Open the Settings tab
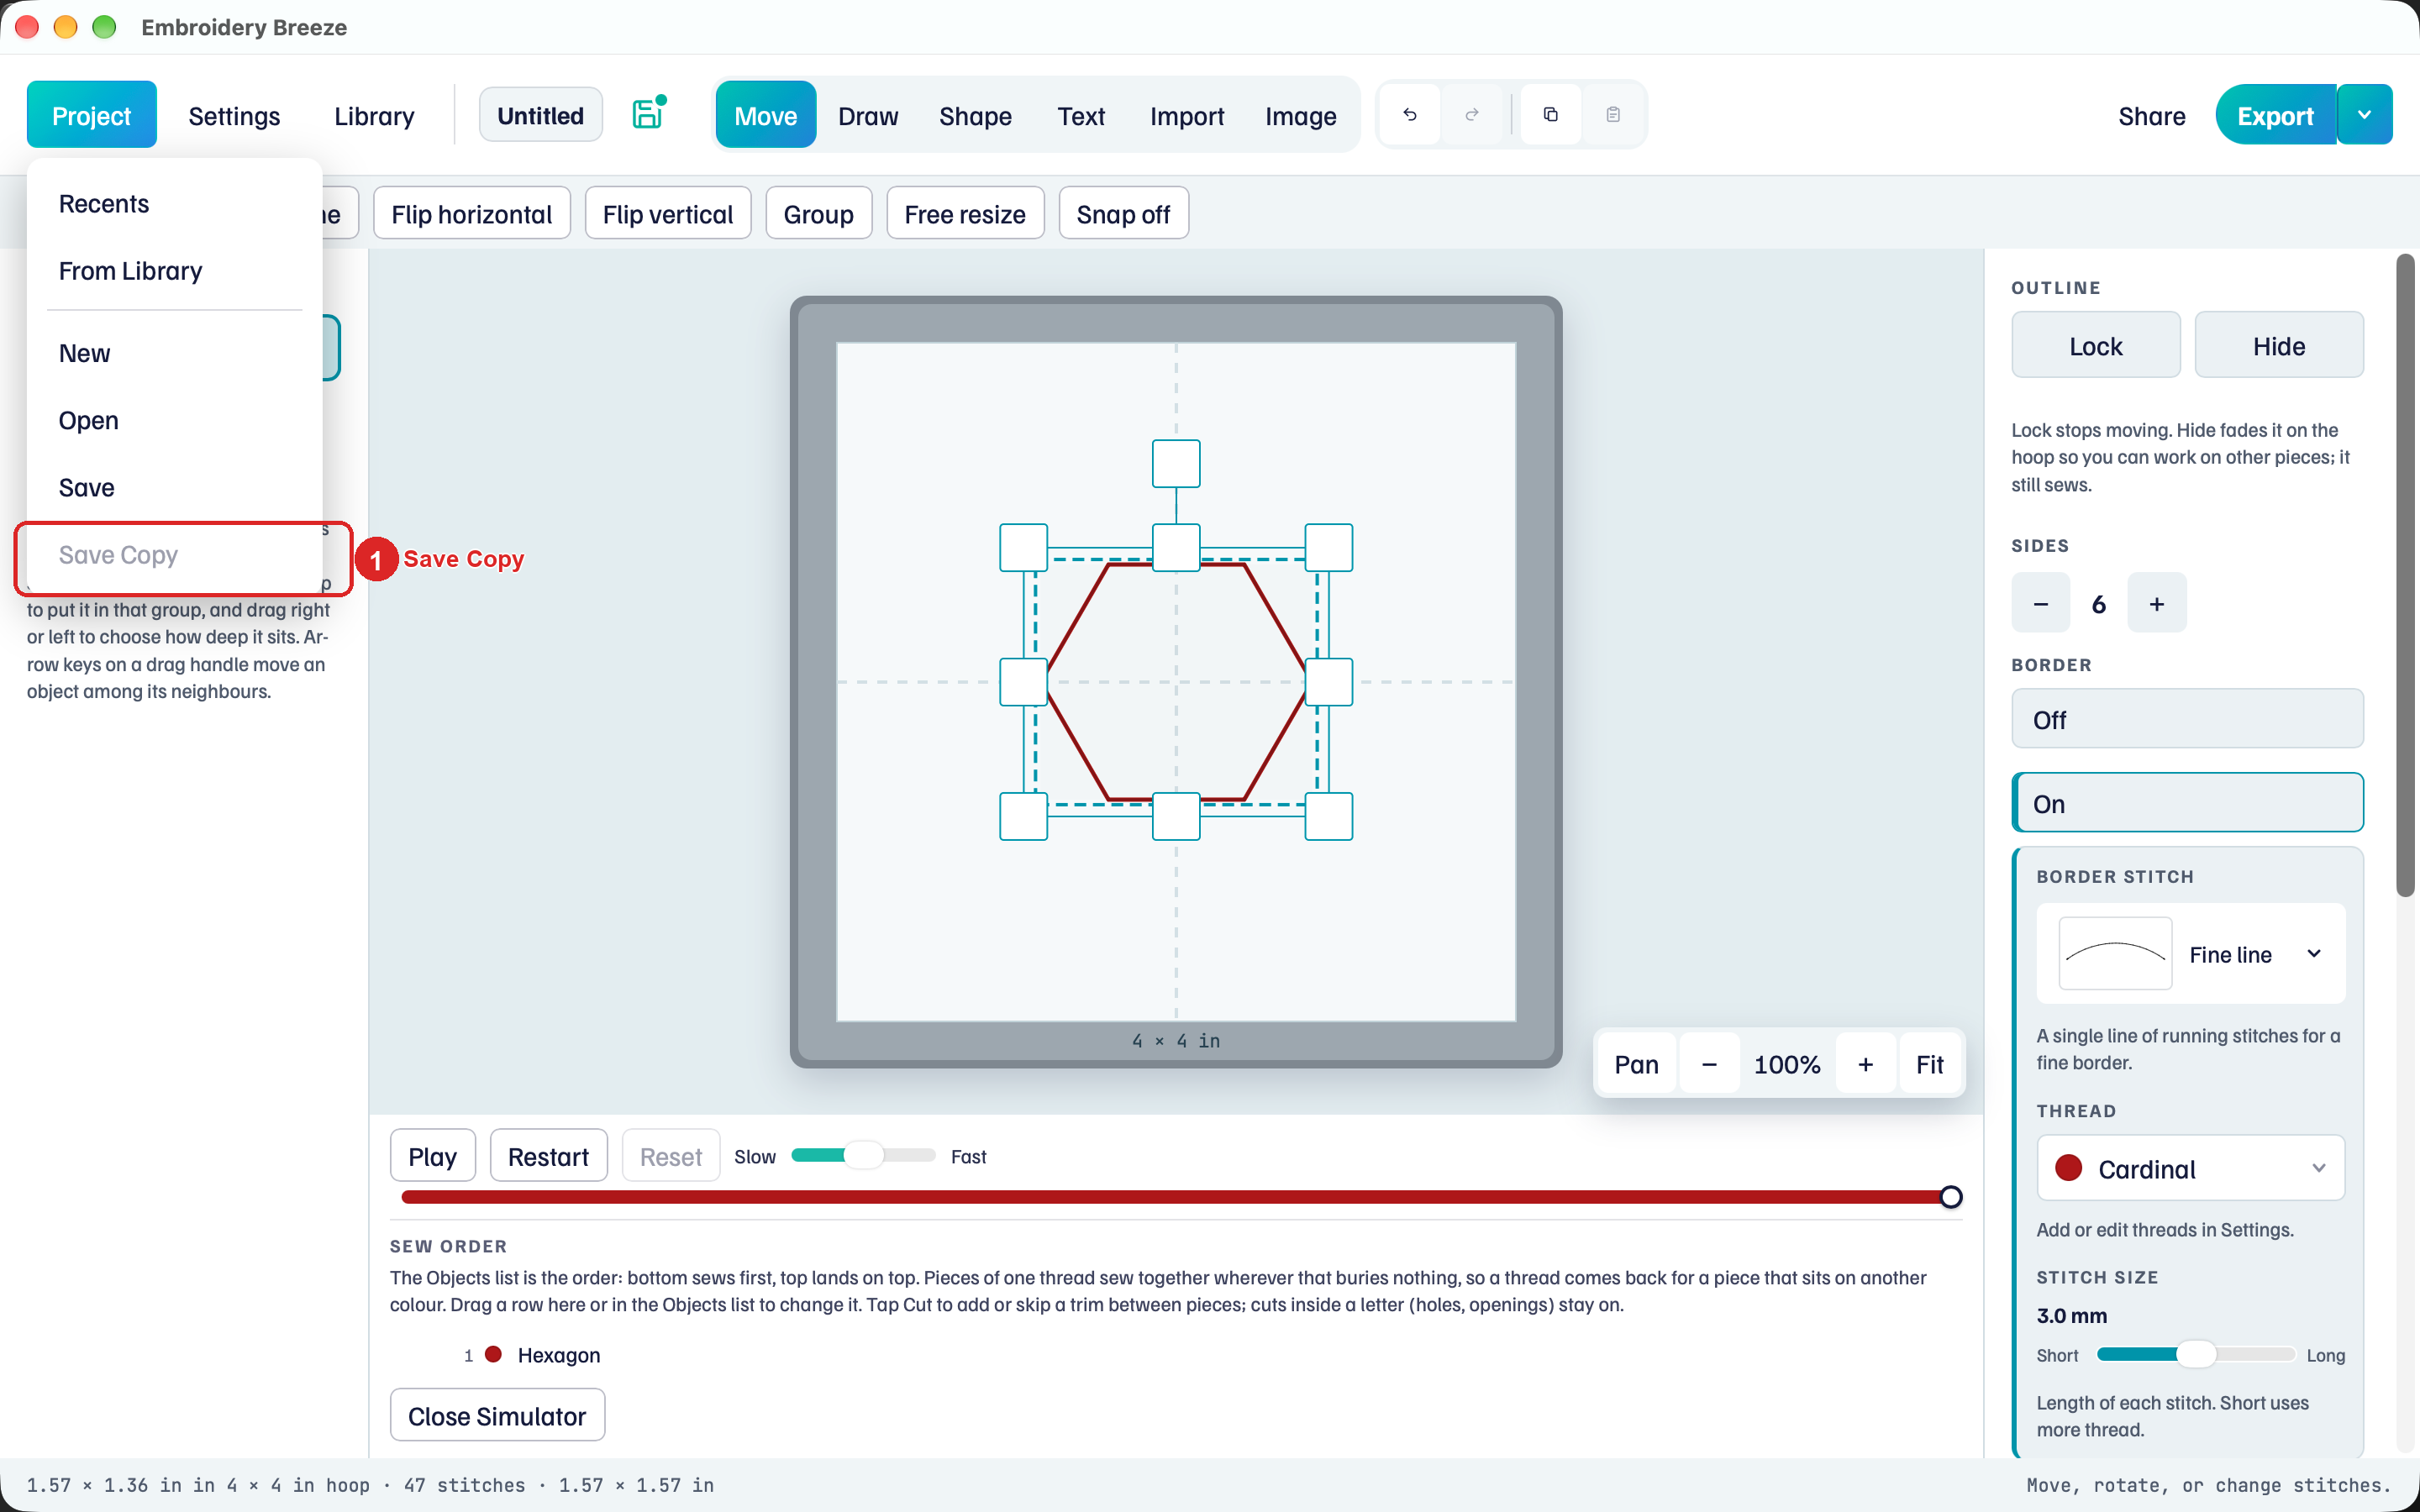Screen dimensions: 2420x1512 [234, 115]
